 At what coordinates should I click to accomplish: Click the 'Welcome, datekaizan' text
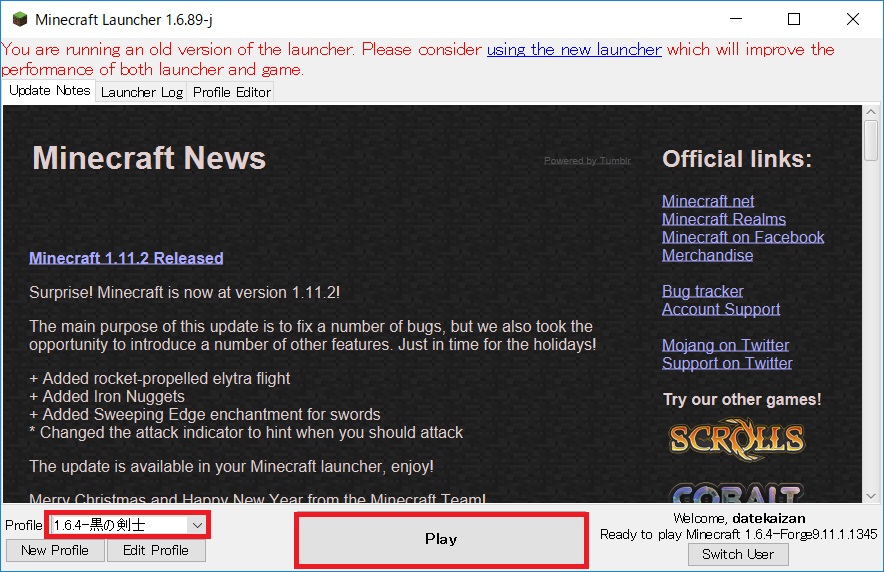[739, 518]
